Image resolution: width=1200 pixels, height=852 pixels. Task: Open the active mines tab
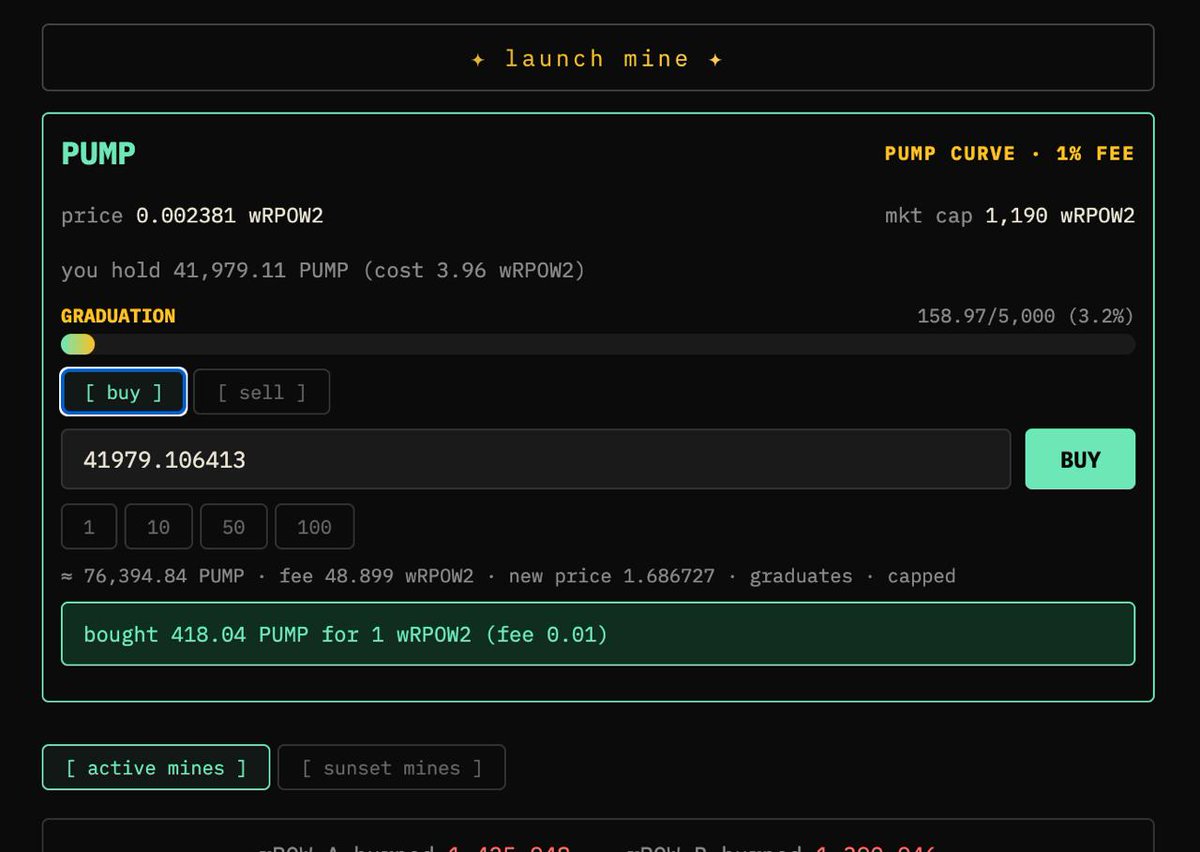tap(156, 768)
